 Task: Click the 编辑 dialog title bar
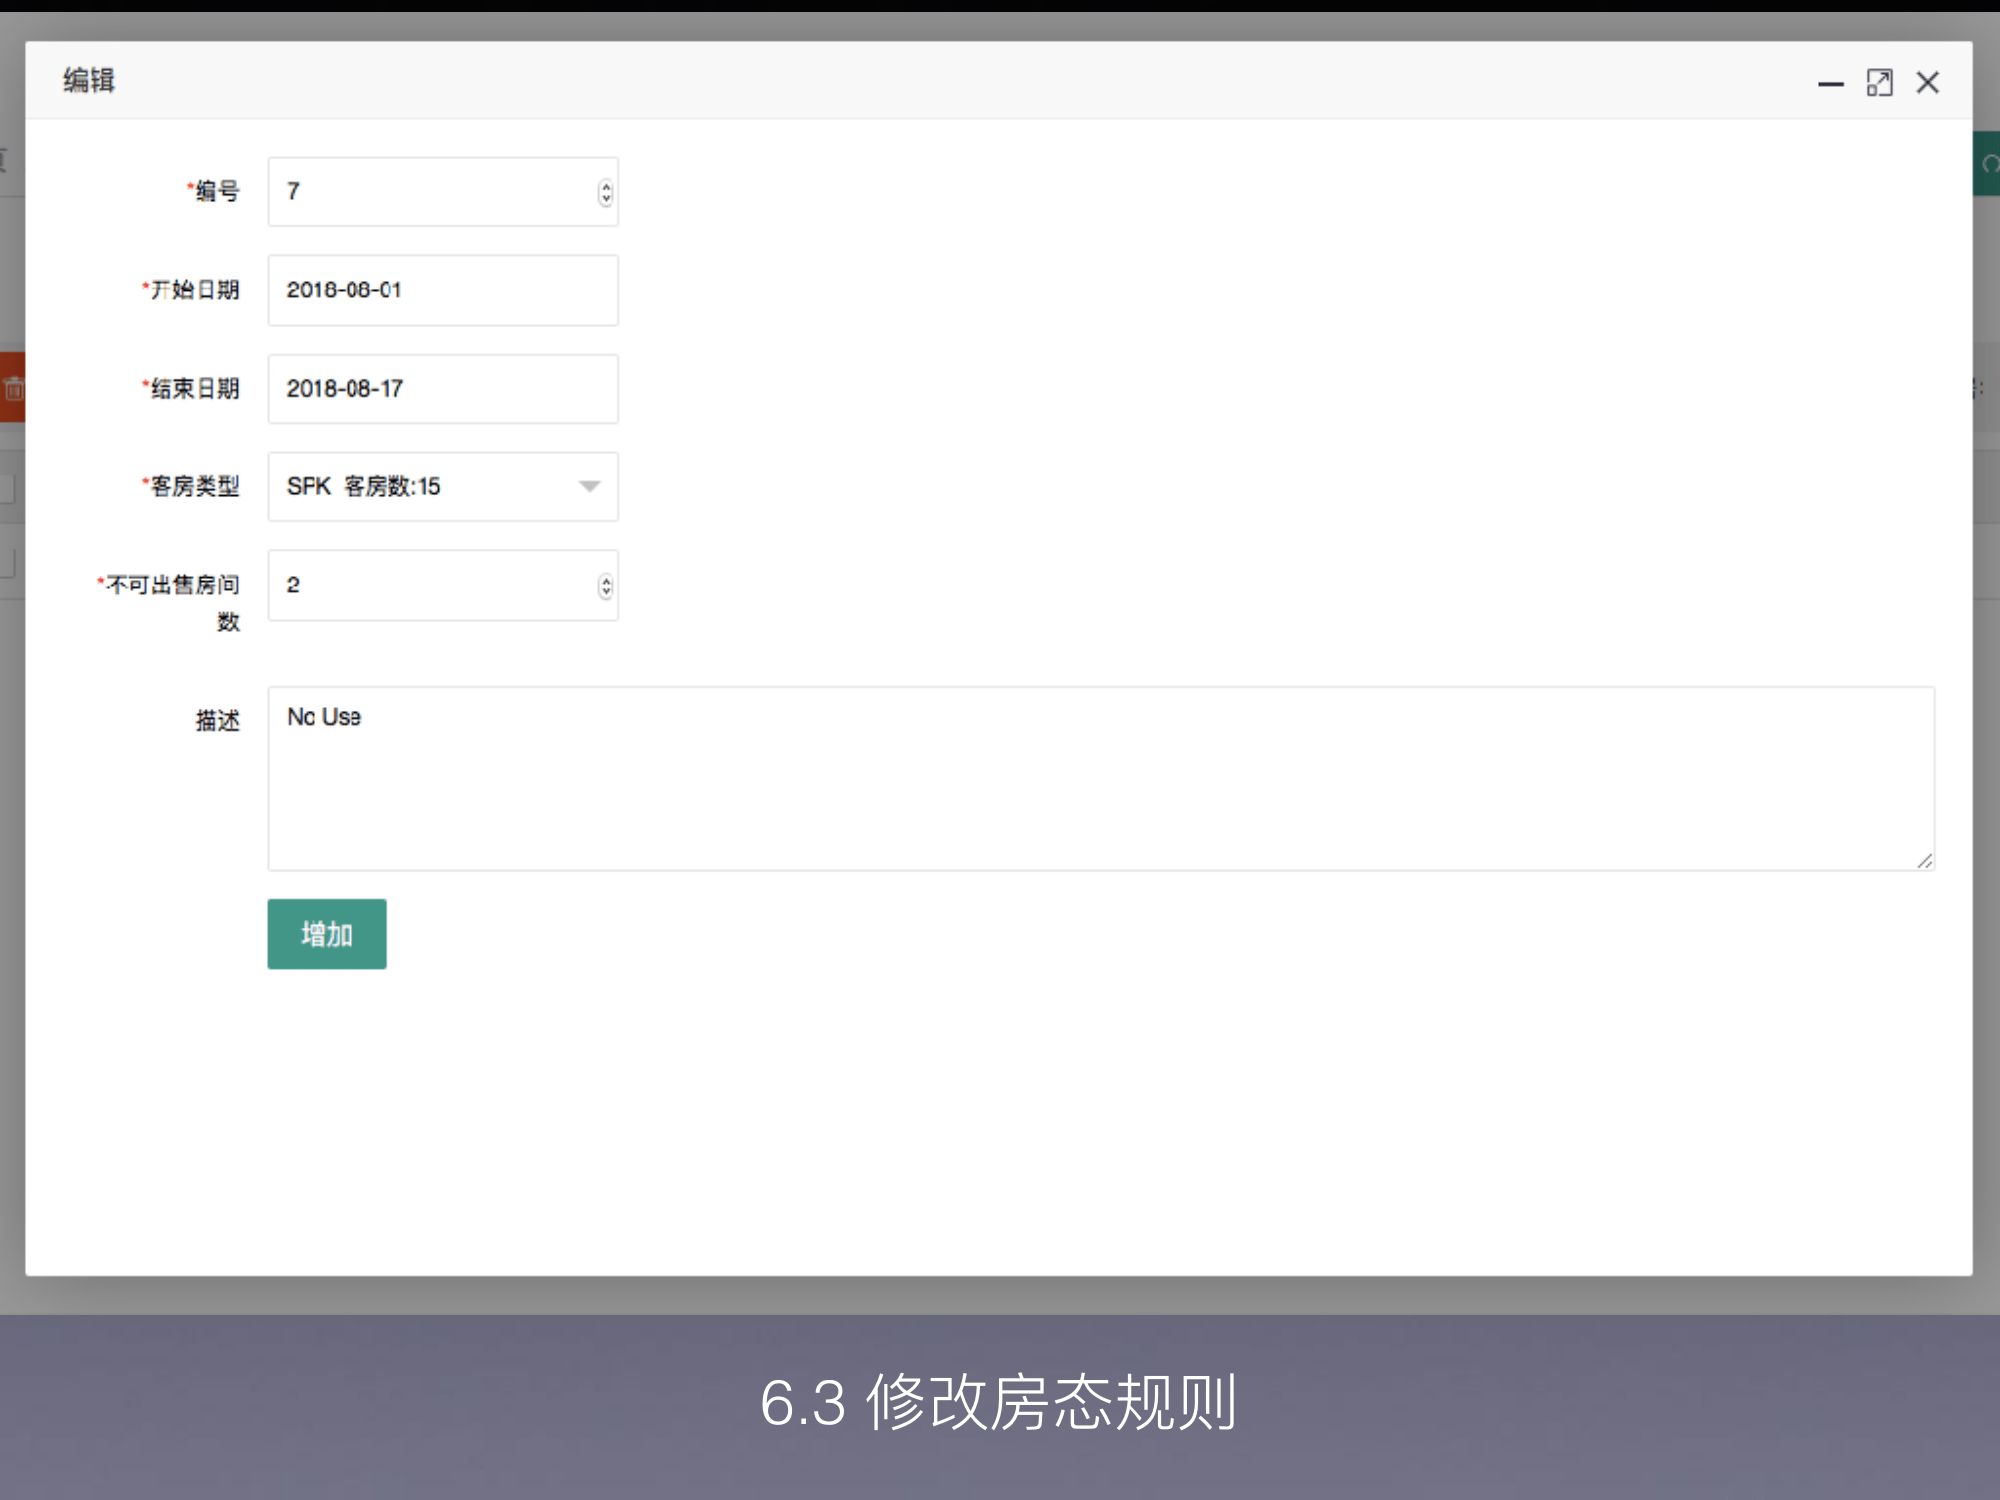[x=900, y=81]
